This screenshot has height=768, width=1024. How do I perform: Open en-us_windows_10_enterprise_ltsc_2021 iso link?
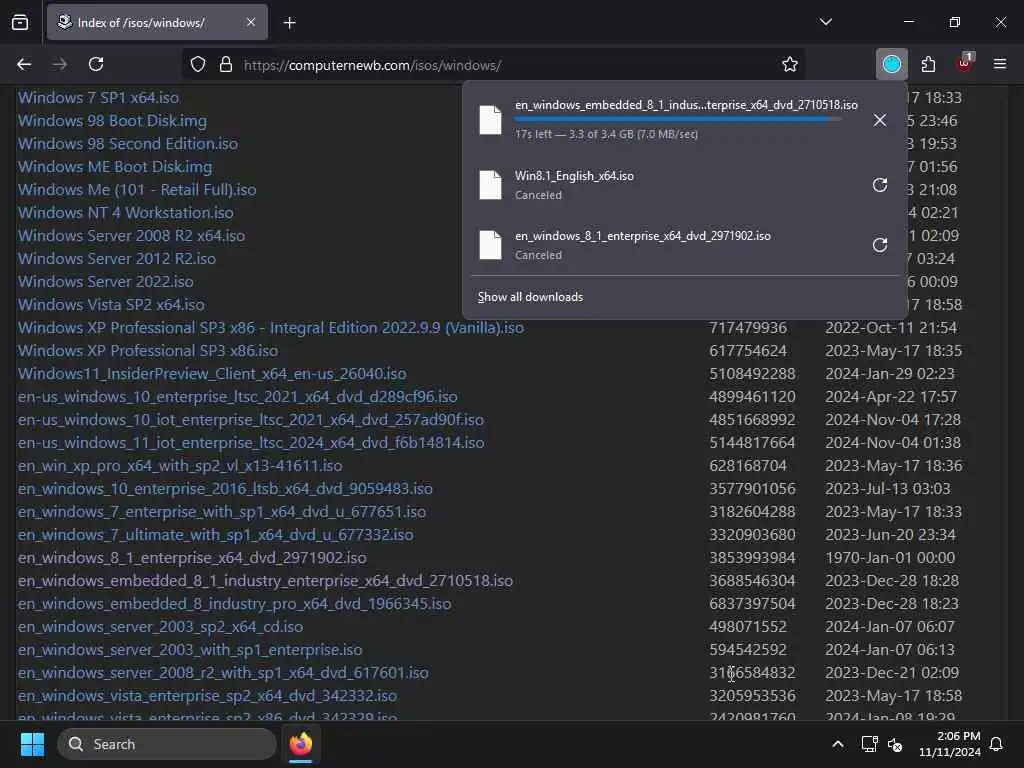238,397
